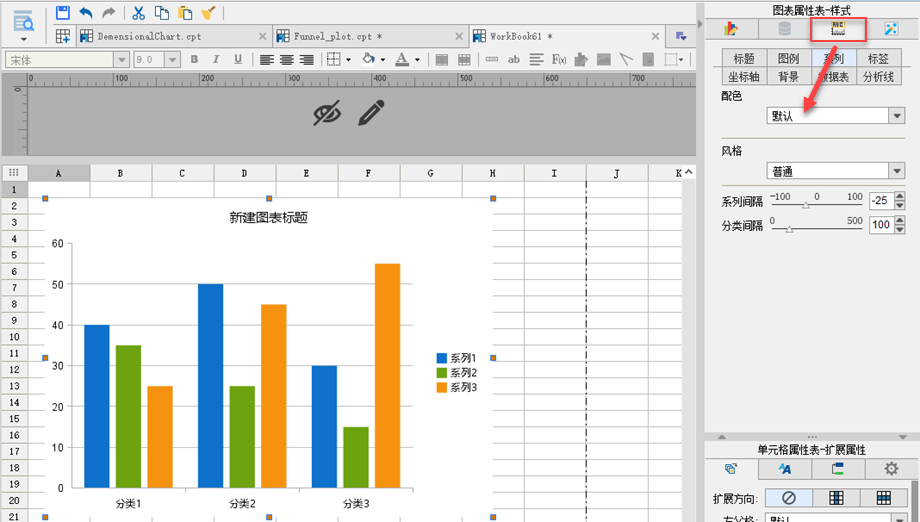This screenshot has height=522, width=920.
Task: Click the Format Painter brush icon
Action: (208, 12)
